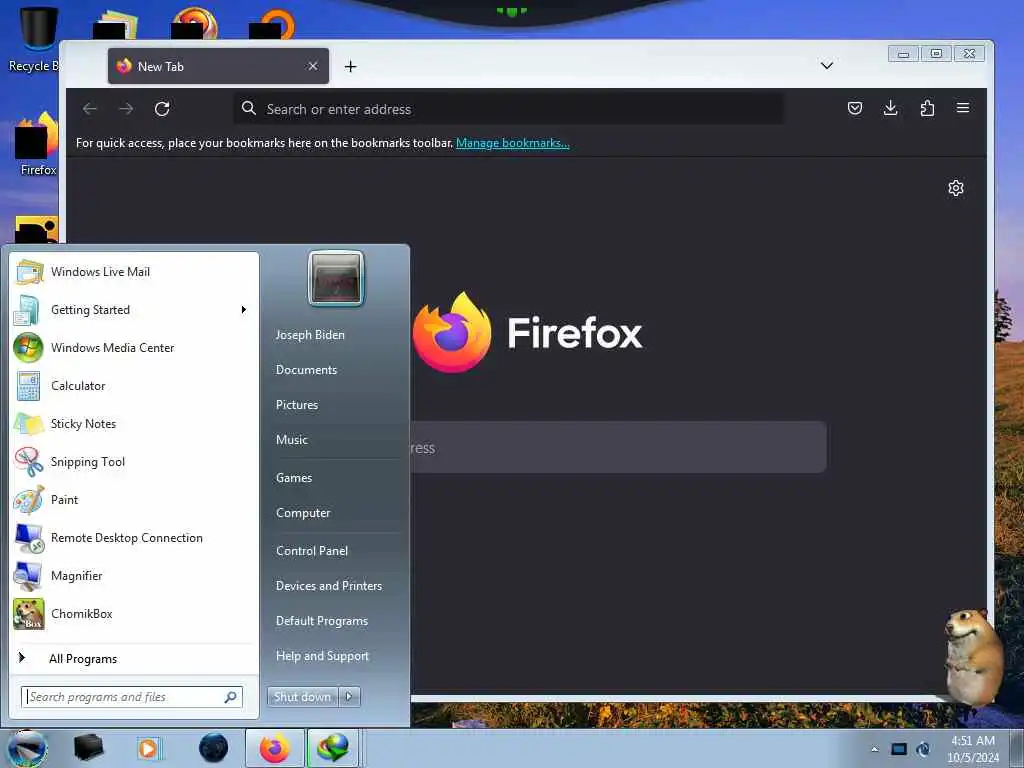Expand the Getting Started submenu arrow

244,310
